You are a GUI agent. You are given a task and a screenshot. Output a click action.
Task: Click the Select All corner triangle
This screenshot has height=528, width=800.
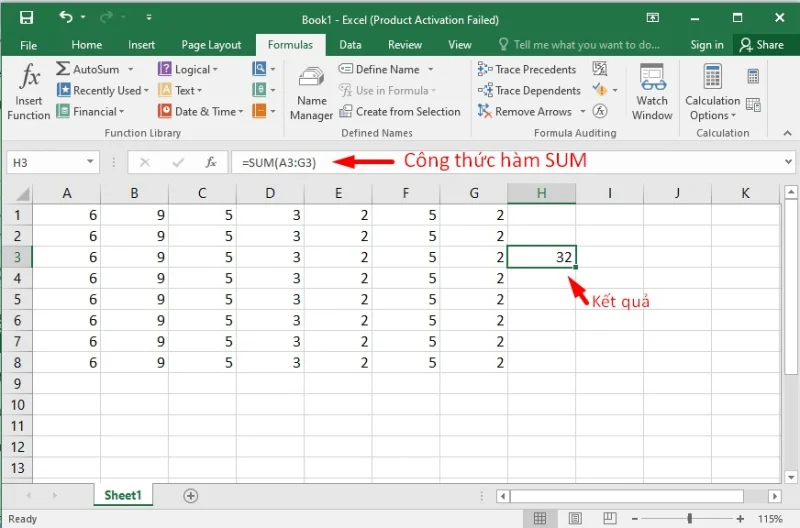pos(22,194)
